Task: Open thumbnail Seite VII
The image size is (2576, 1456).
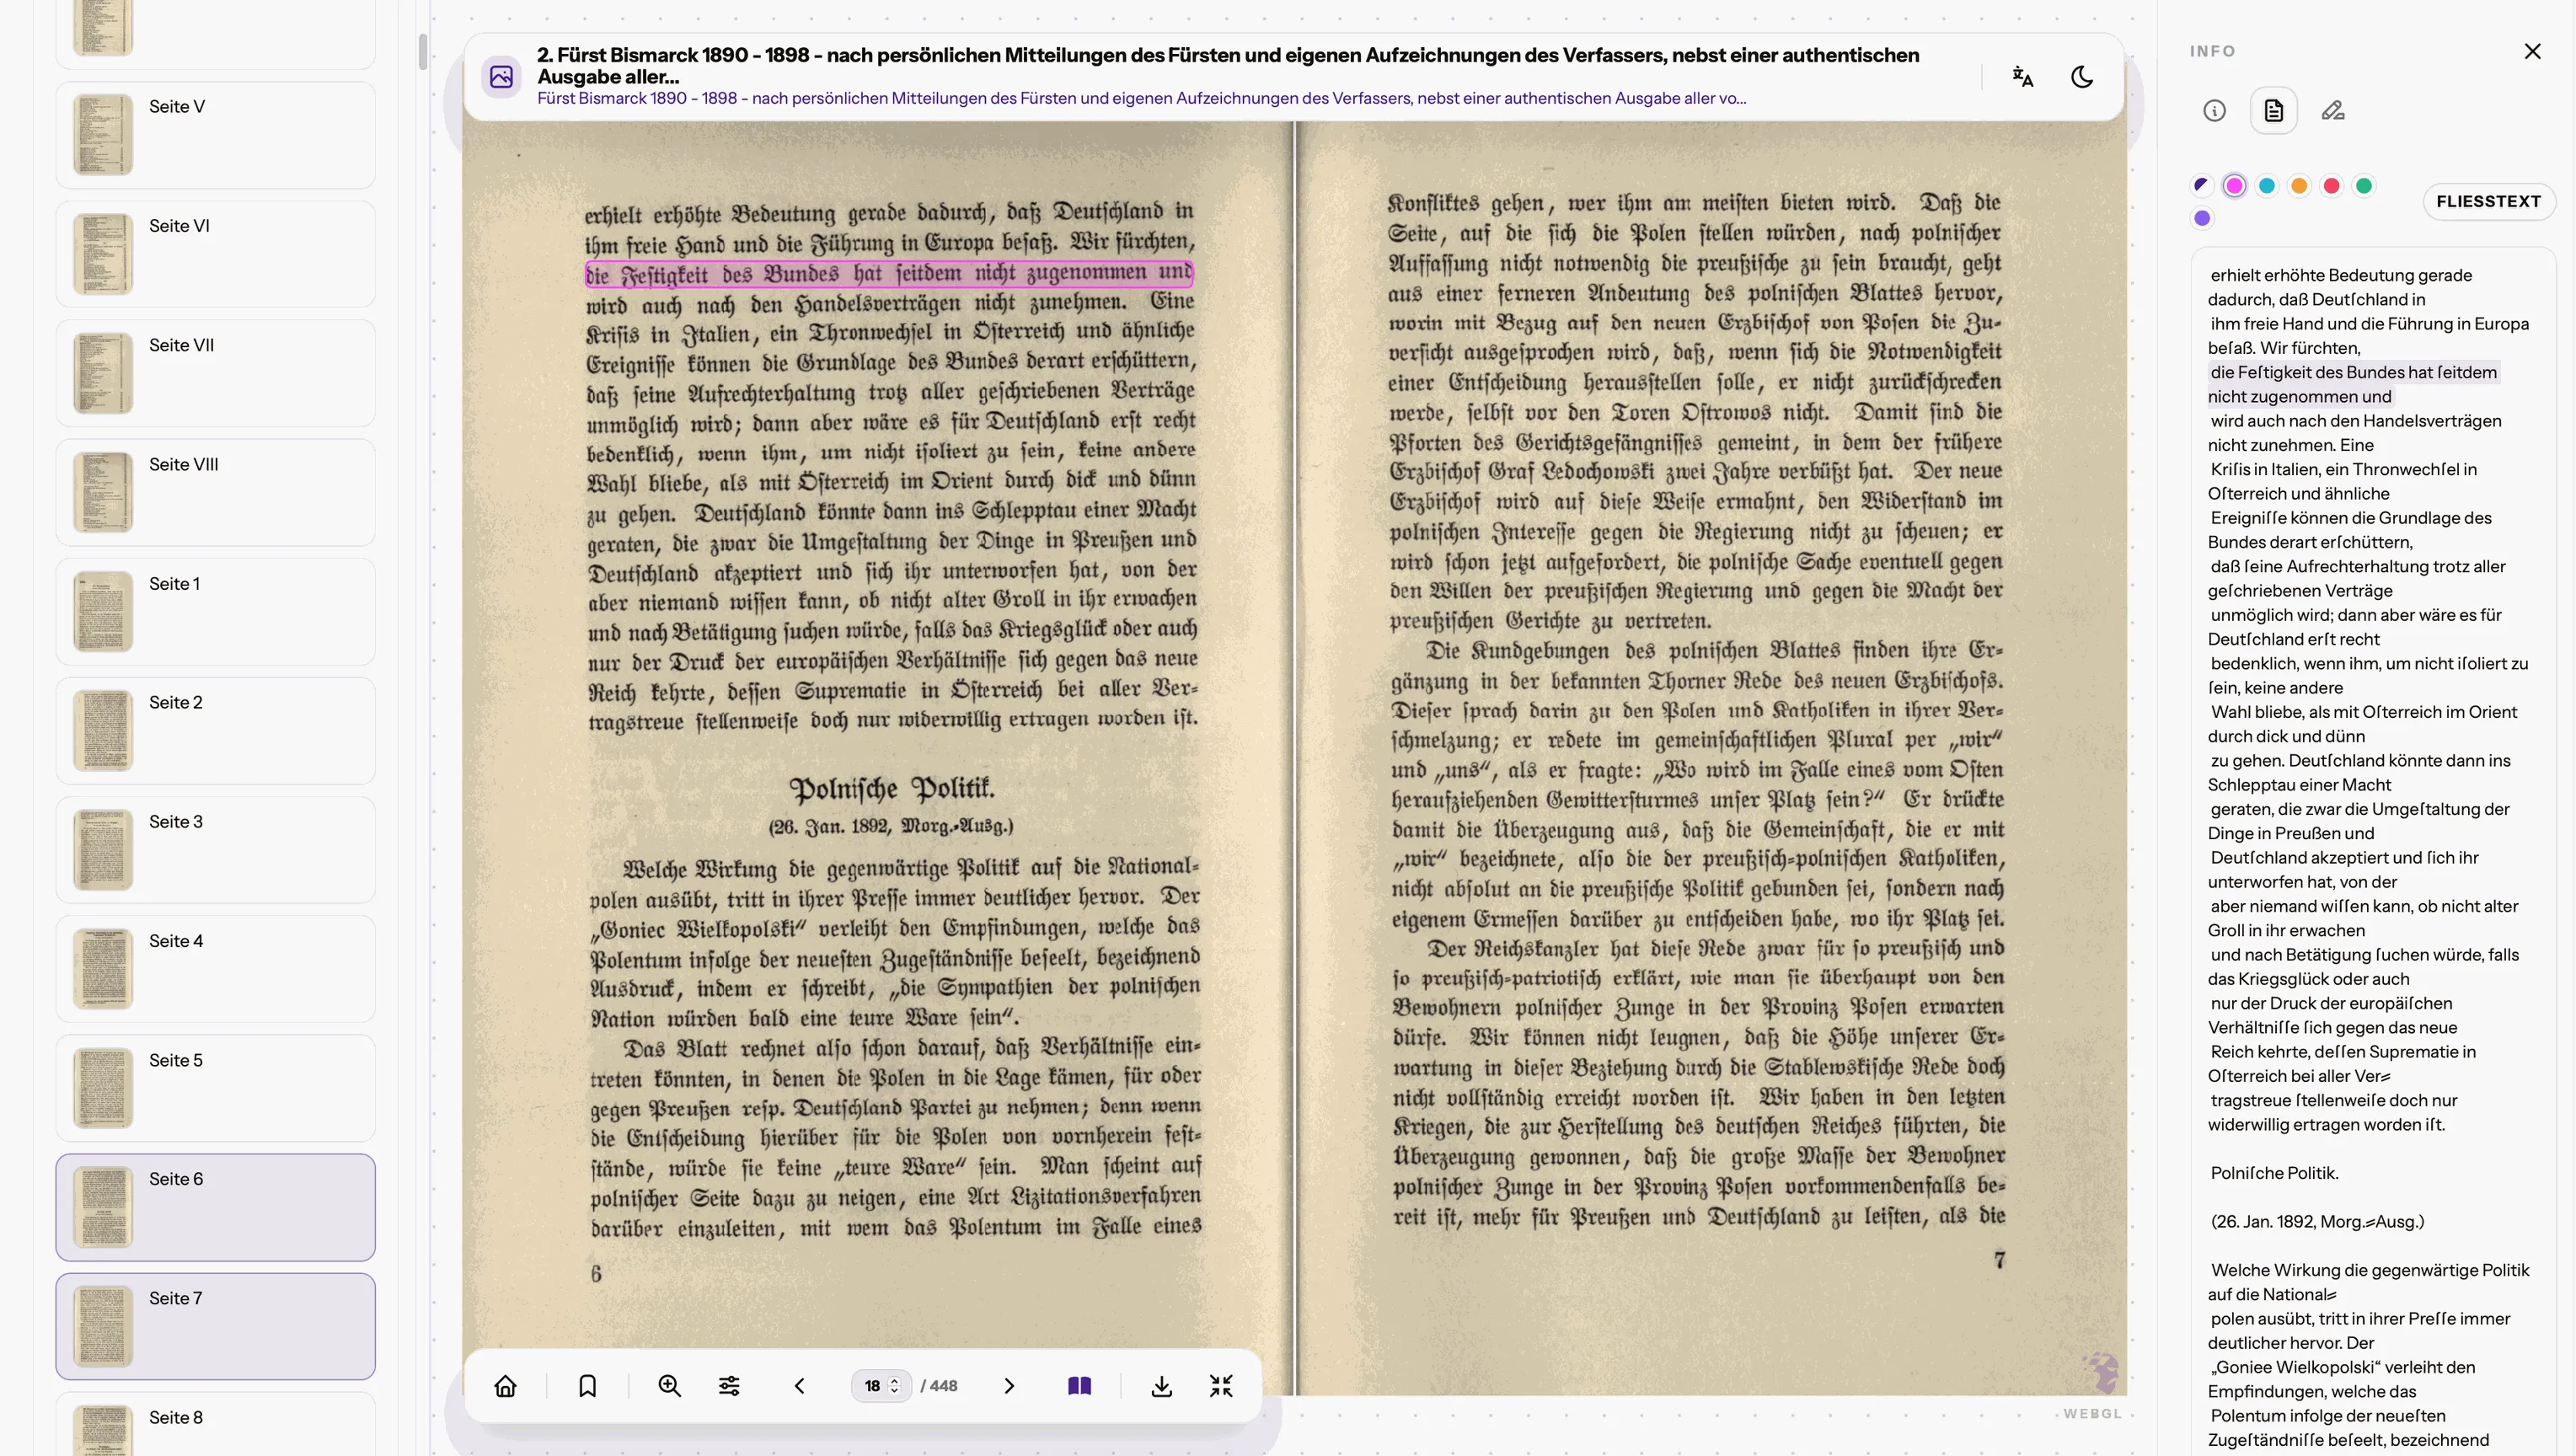Action: click(x=215, y=373)
